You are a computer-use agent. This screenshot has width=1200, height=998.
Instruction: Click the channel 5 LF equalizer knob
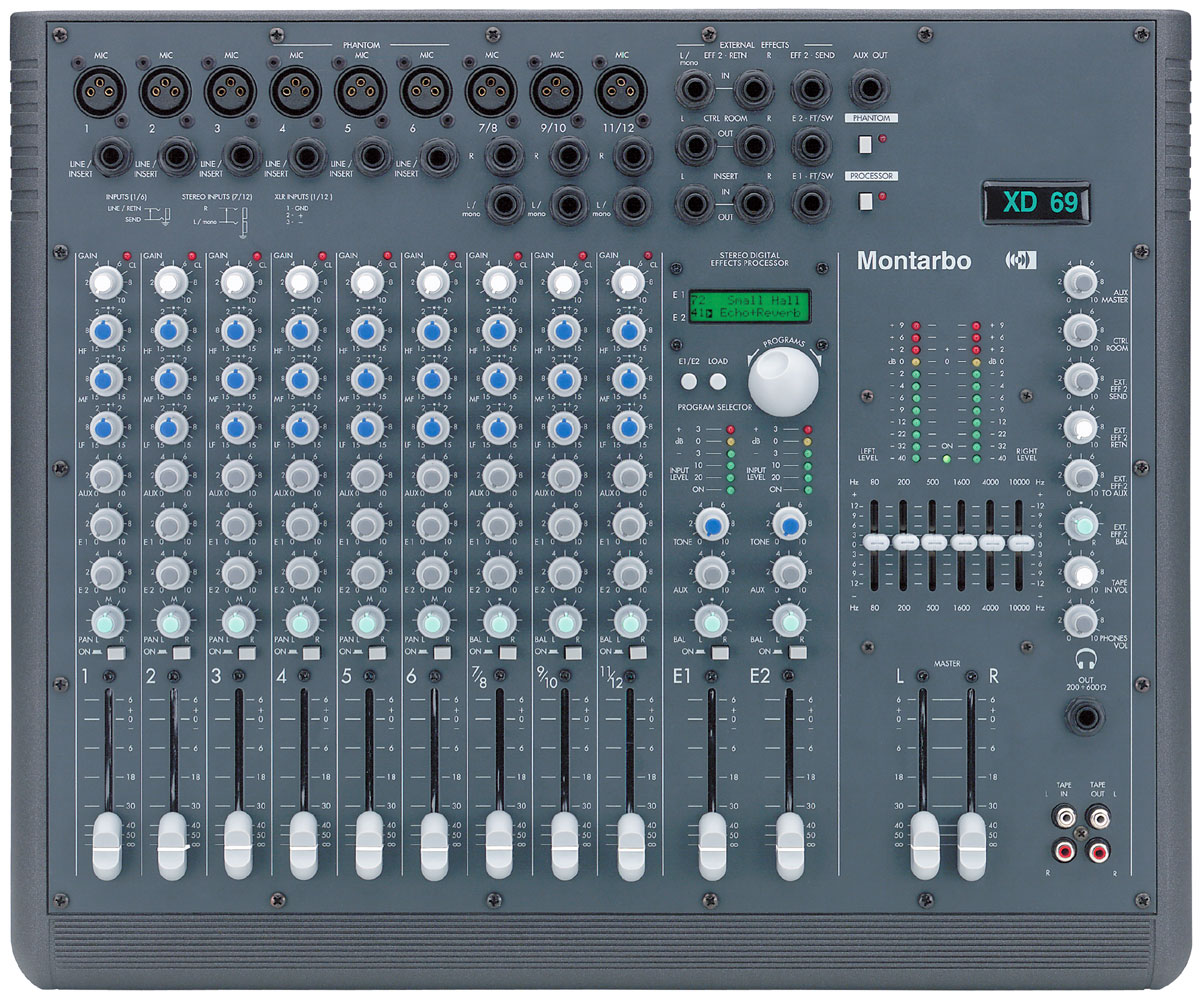tap(368, 427)
